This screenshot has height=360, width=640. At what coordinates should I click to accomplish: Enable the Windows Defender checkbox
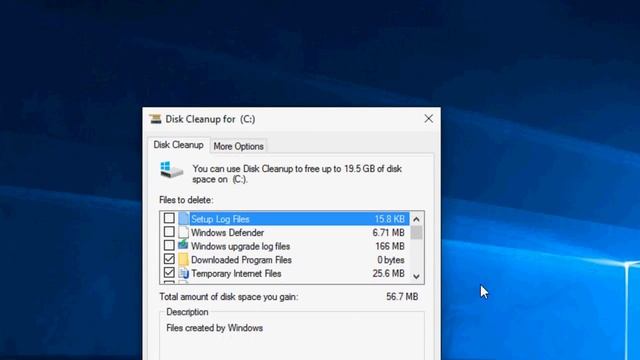point(169,232)
